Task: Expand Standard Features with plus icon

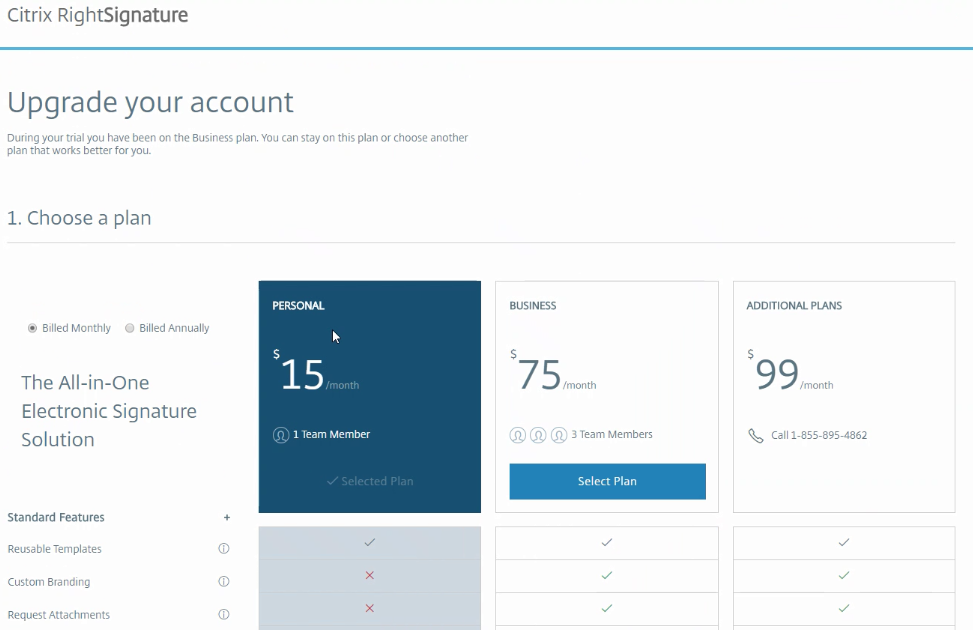Action: 227,517
